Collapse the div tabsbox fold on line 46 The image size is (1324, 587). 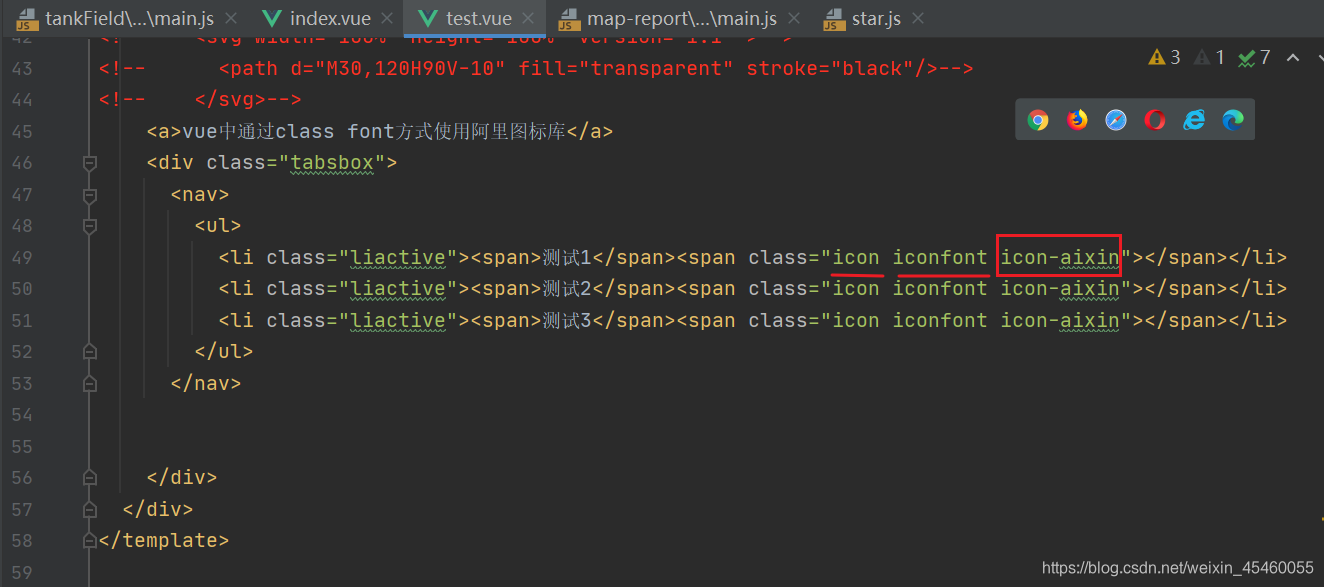tap(89, 163)
